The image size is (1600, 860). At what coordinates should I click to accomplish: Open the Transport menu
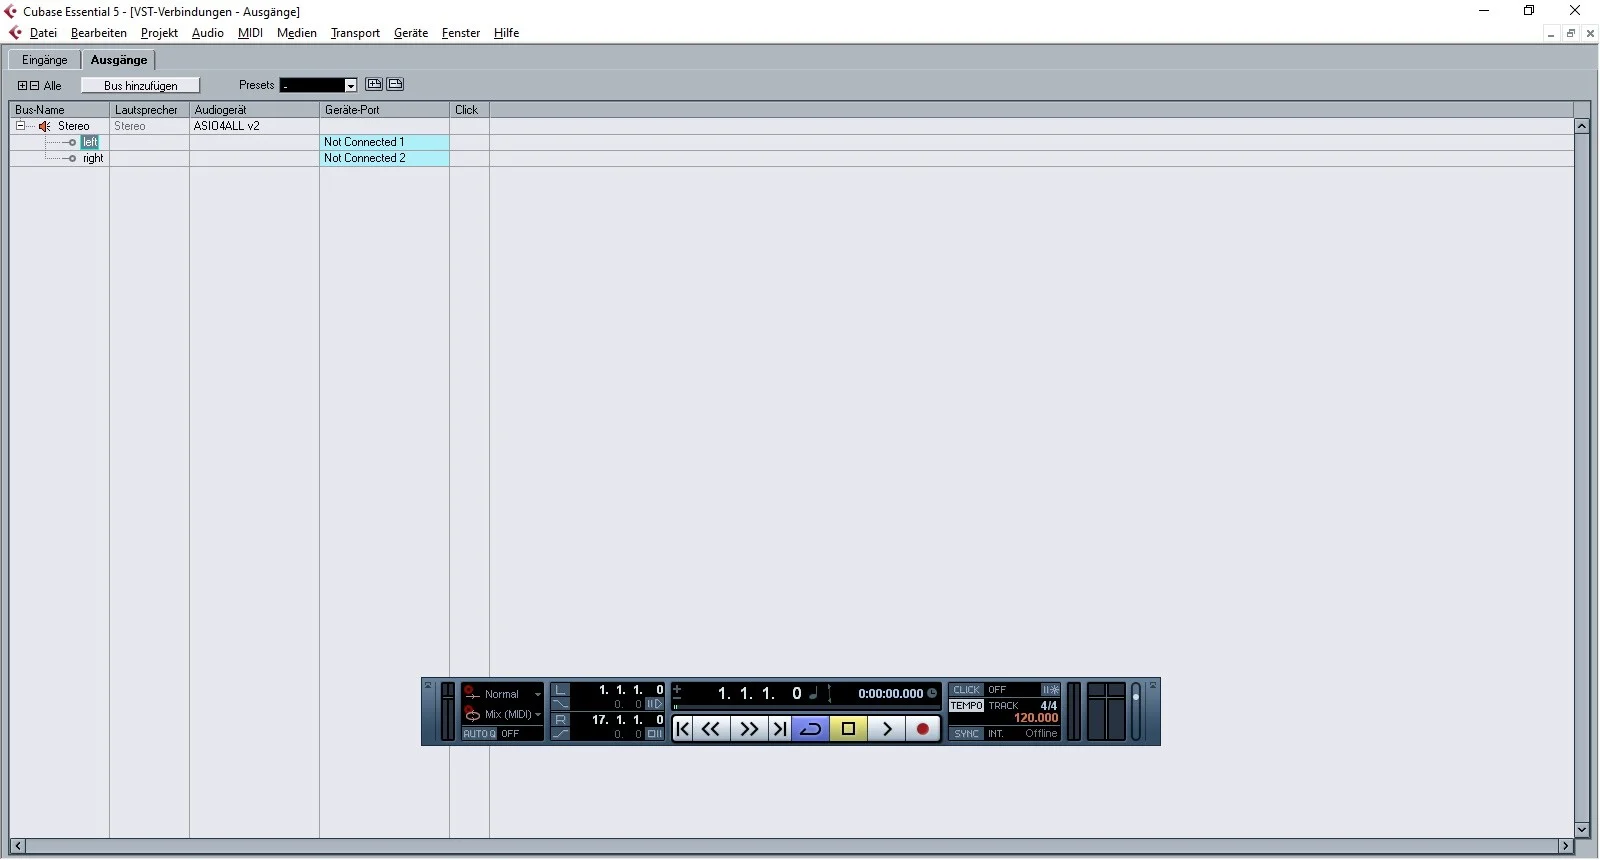(355, 33)
